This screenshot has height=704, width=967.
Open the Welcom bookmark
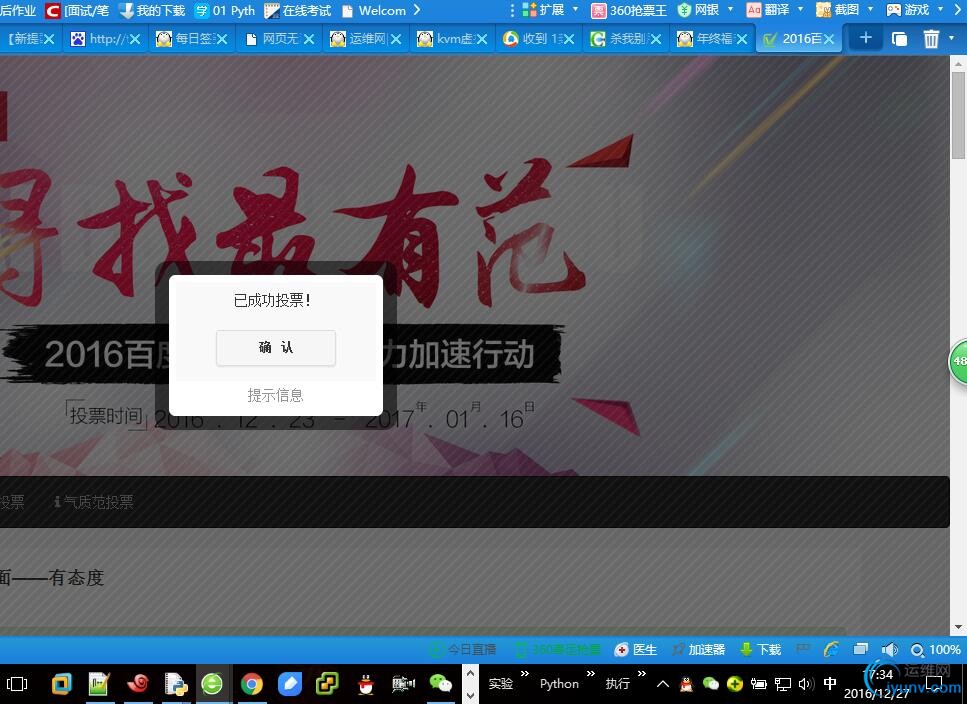point(374,10)
